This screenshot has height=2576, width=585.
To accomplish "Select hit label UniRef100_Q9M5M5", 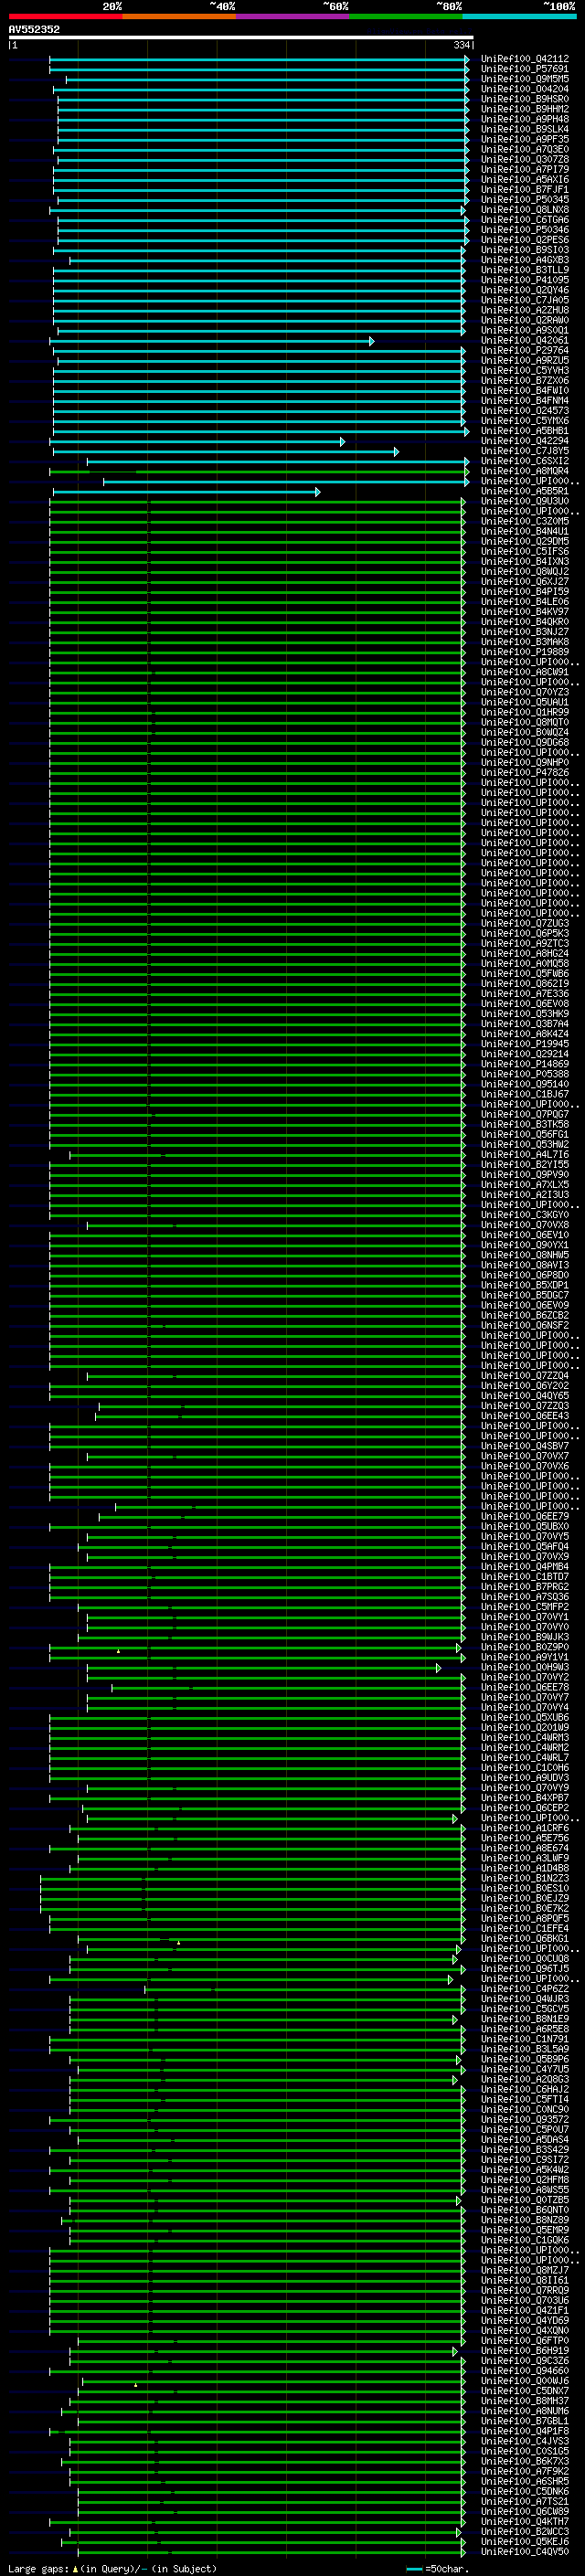I will [x=524, y=79].
